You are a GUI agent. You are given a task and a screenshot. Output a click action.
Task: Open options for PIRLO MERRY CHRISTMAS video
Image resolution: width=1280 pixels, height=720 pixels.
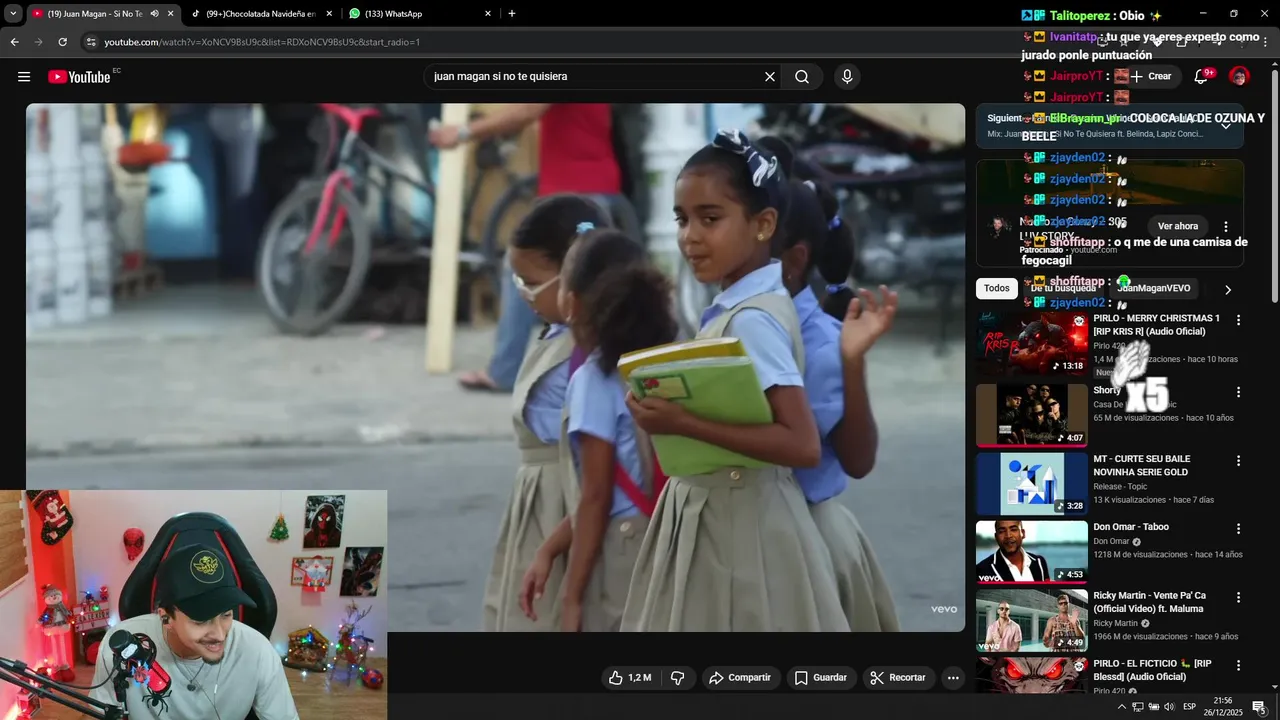tap(1239, 321)
